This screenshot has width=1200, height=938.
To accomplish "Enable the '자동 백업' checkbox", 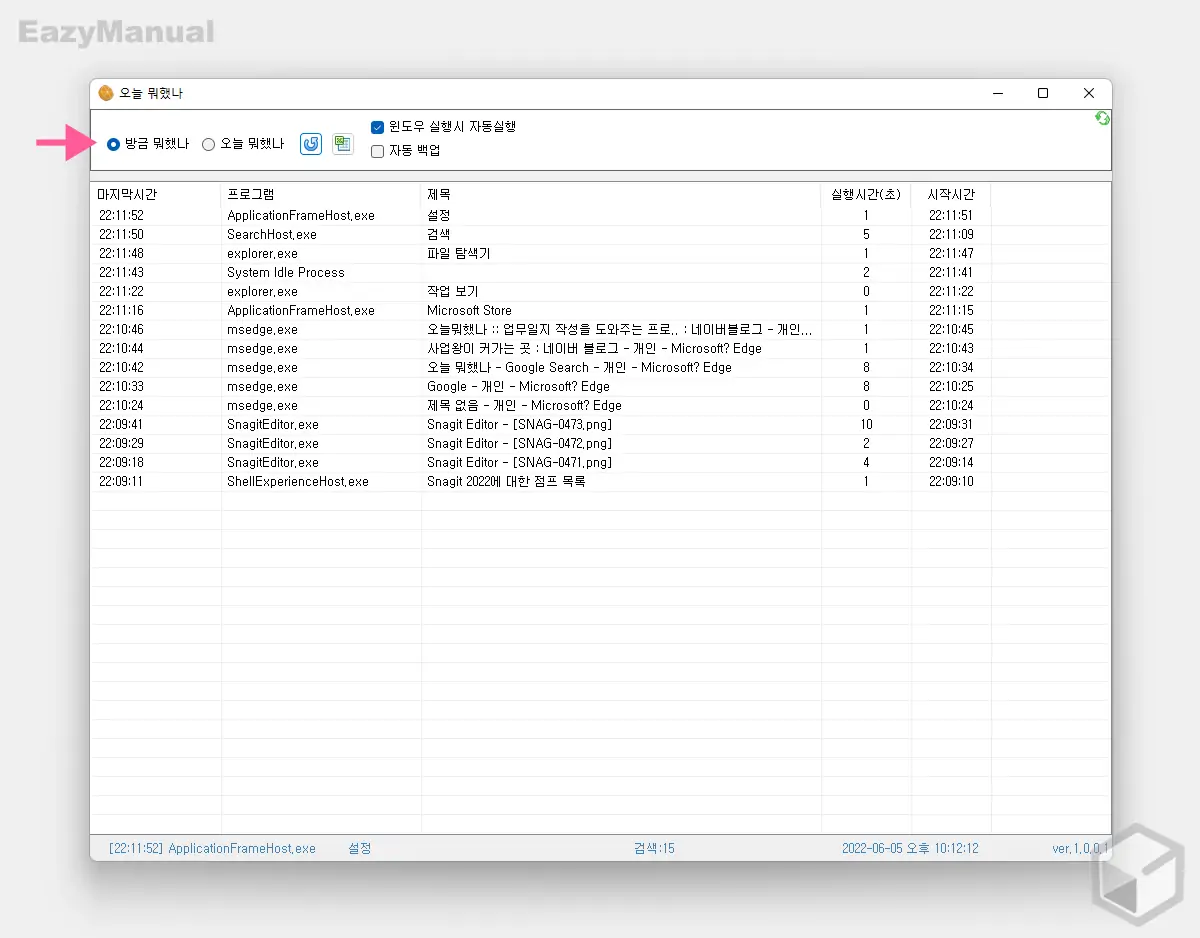I will [x=377, y=151].
